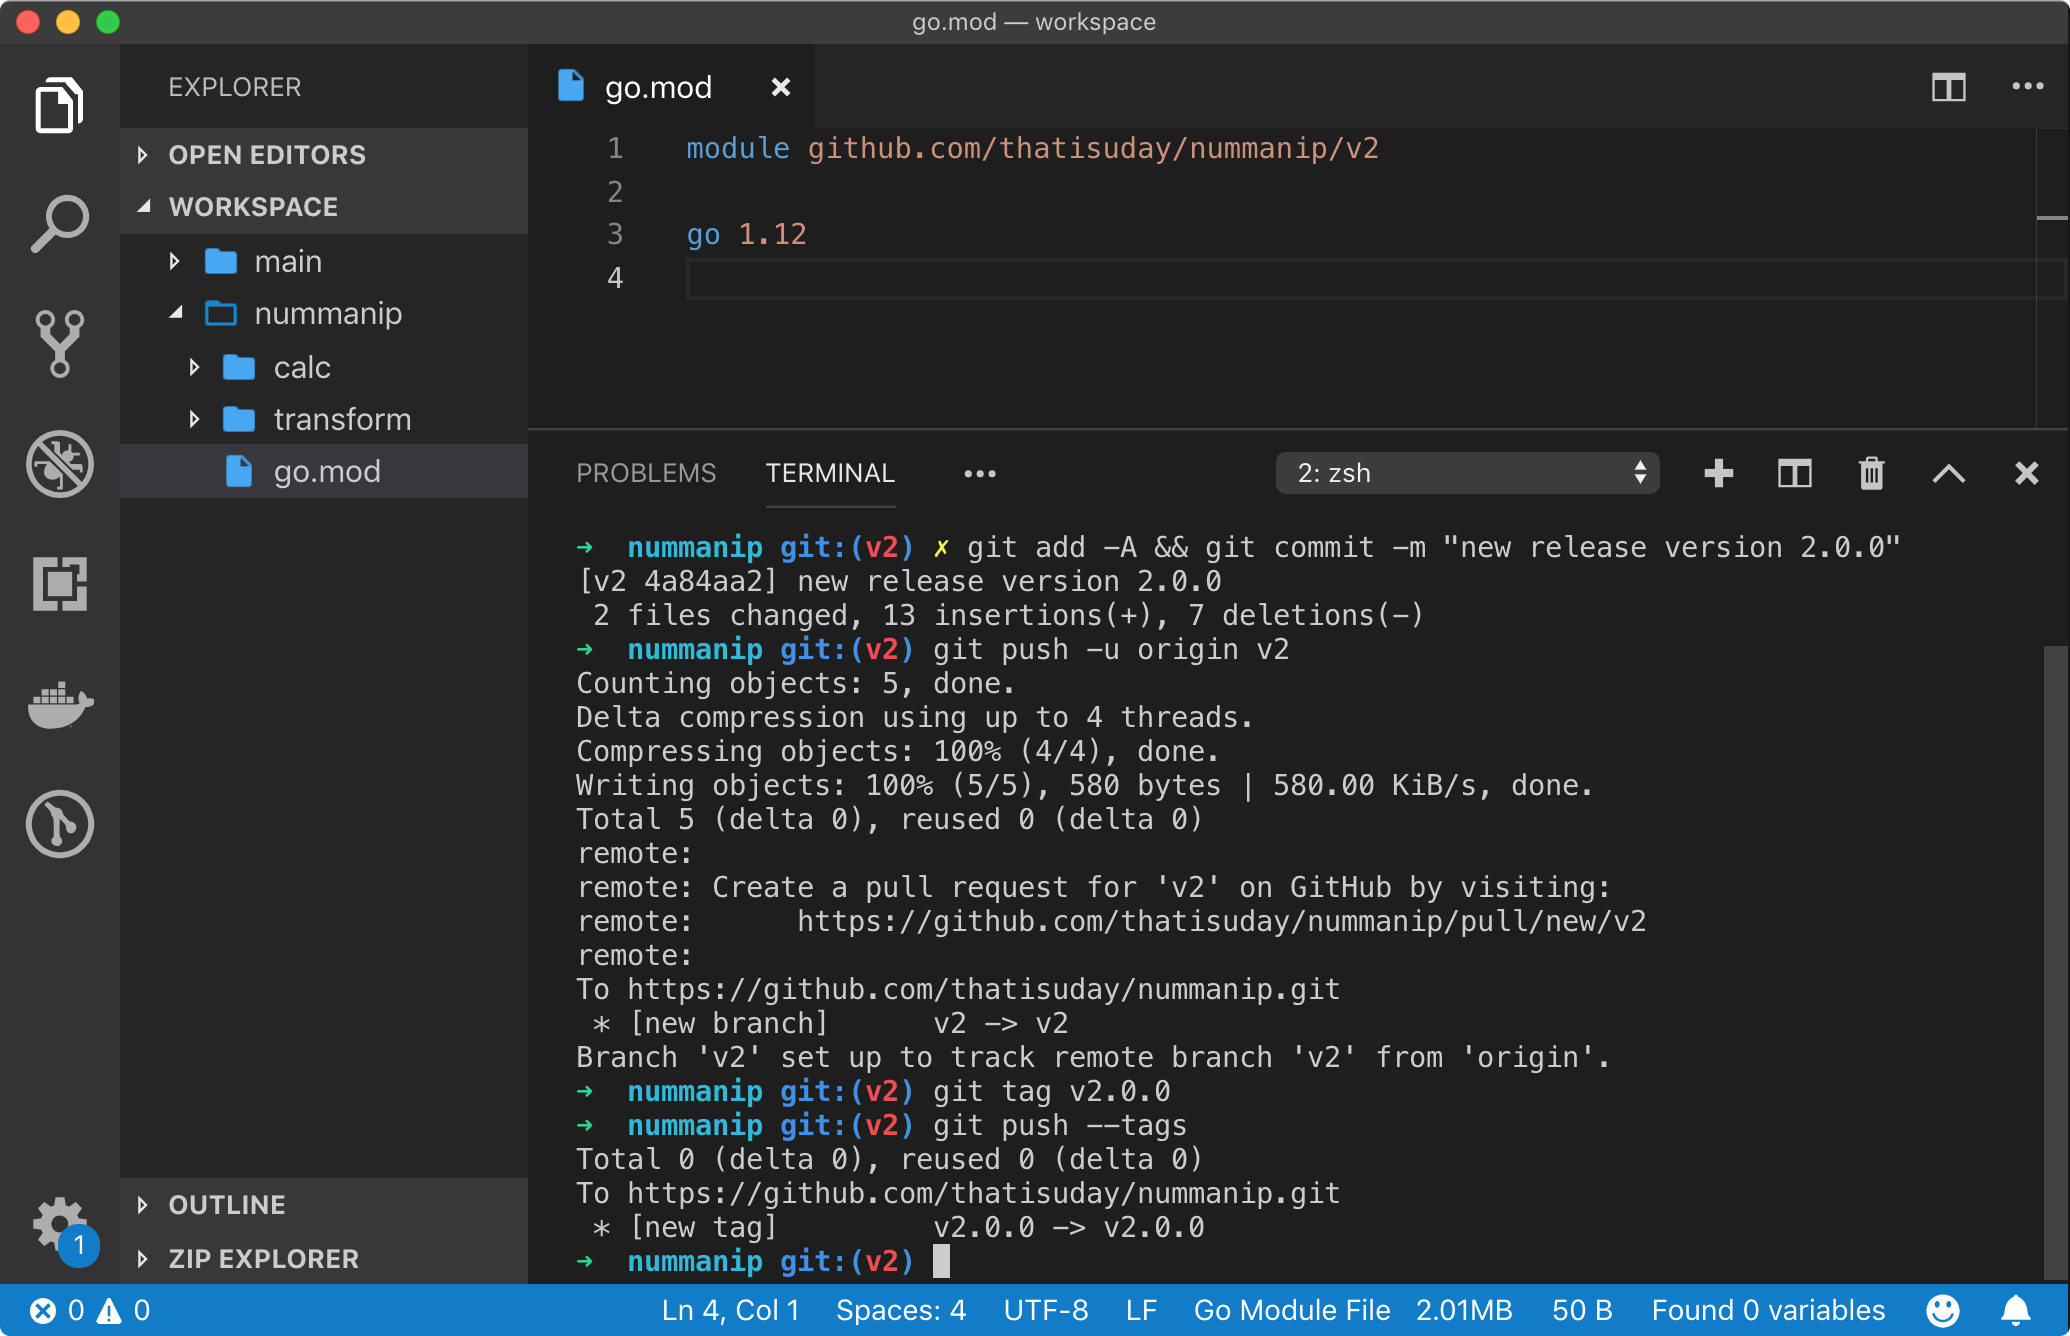The width and height of the screenshot is (2070, 1336).
Task: Open the Search view in activity bar
Action: pyautogui.click(x=60, y=222)
